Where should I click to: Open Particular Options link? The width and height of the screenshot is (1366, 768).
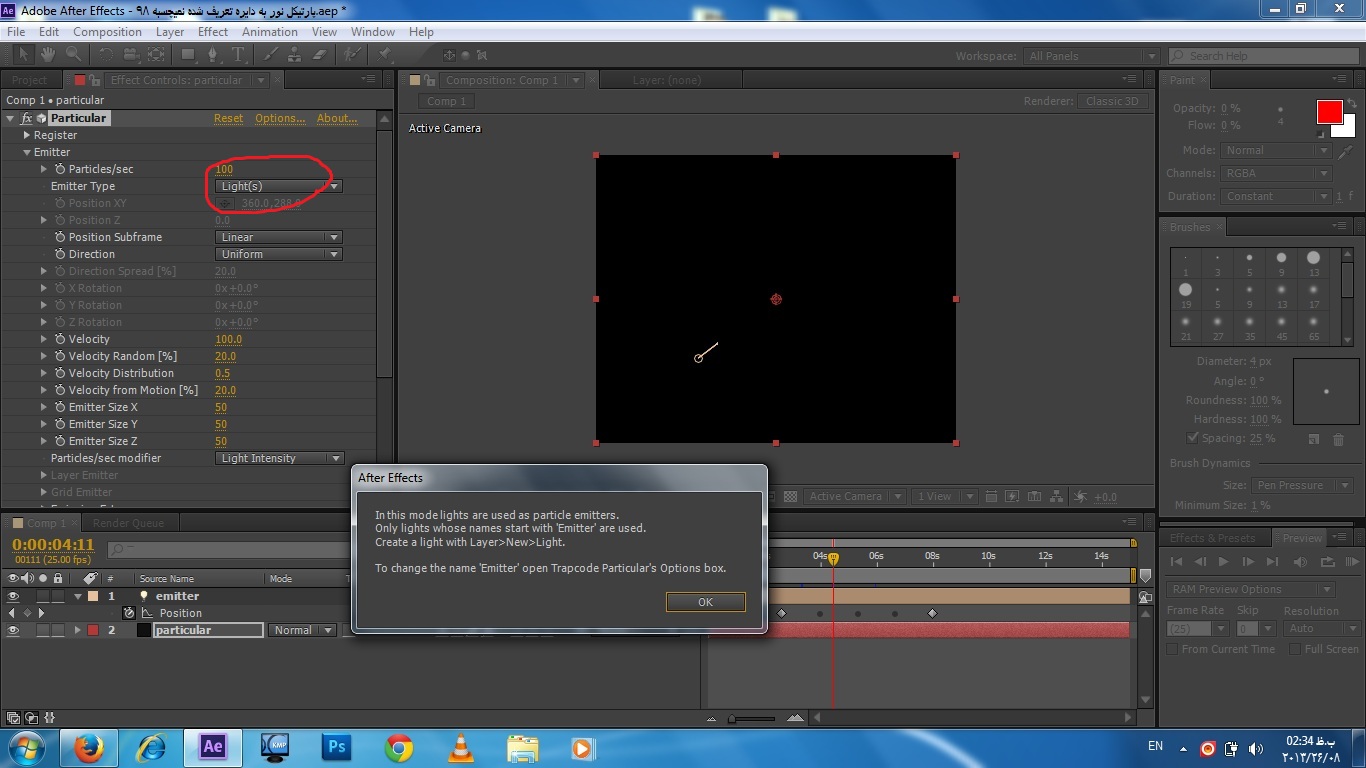[280, 118]
